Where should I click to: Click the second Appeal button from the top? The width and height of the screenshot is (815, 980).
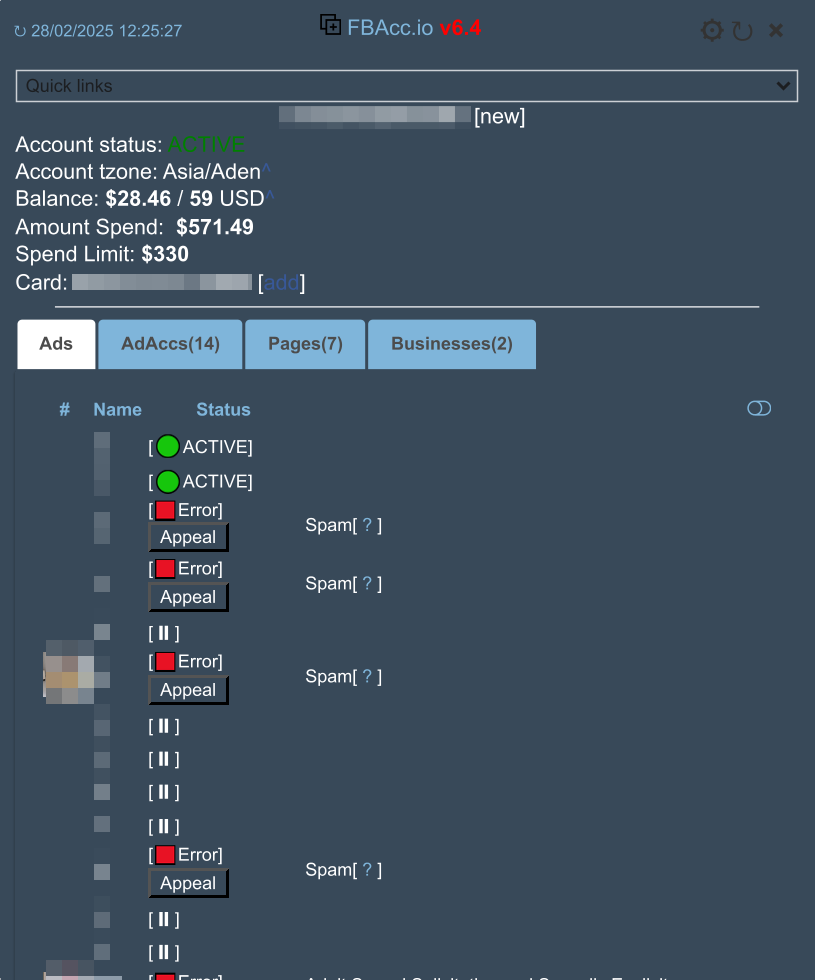coord(188,597)
